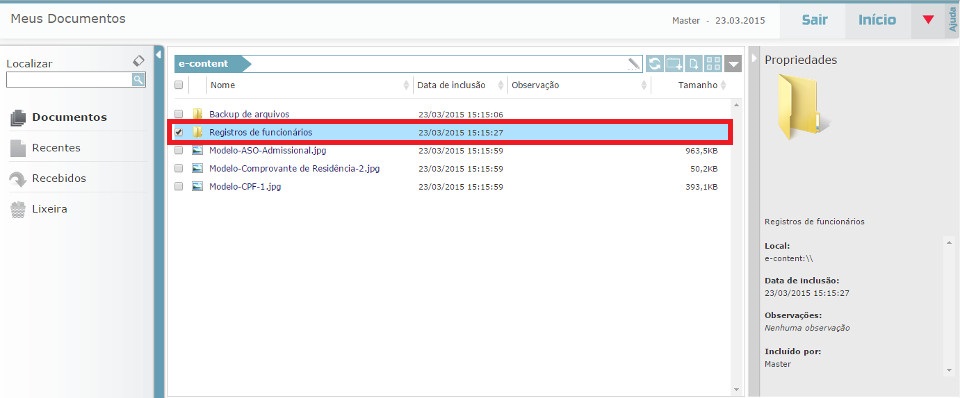Click the Nenhuma observação text
This screenshot has height=398, width=960.
coord(807,328)
